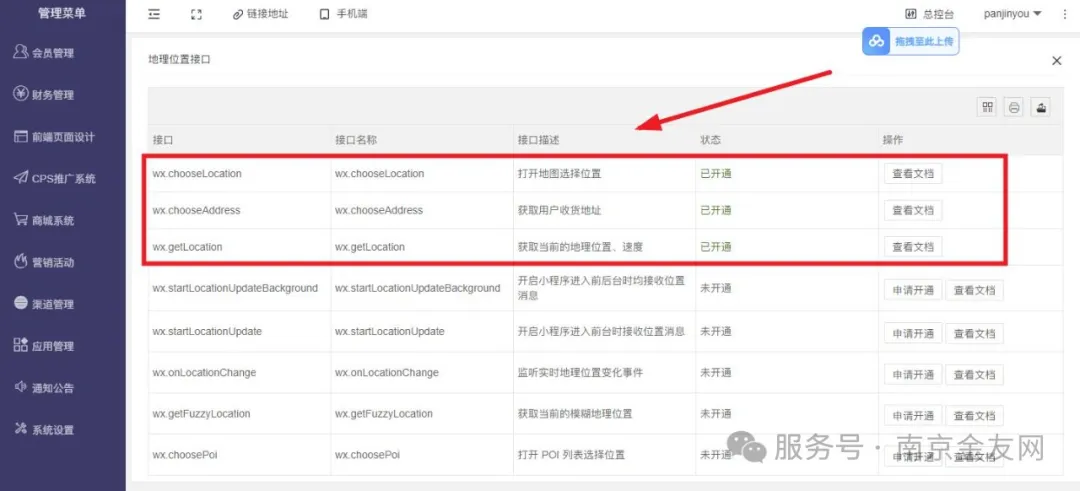
Task: Click 申请开通 for wx.onLocationChange
Action: pos(913,375)
